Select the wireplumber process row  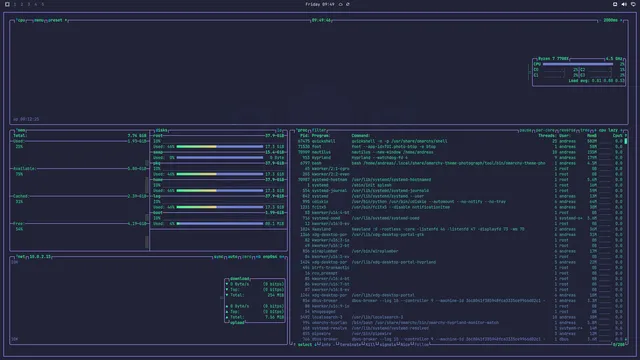pyautogui.click(x=459, y=251)
